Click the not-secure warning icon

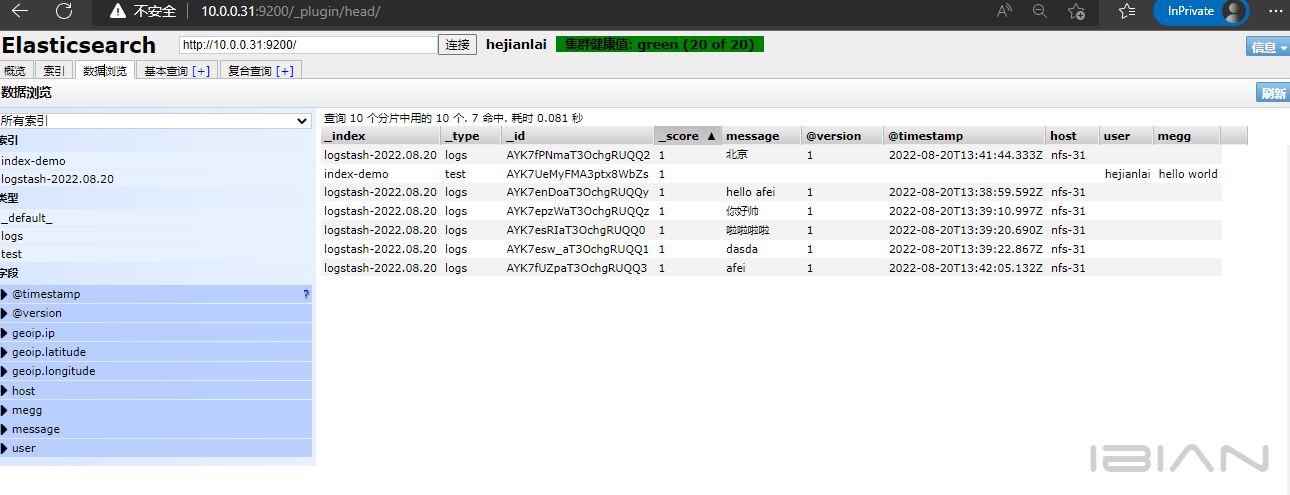point(119,11)
